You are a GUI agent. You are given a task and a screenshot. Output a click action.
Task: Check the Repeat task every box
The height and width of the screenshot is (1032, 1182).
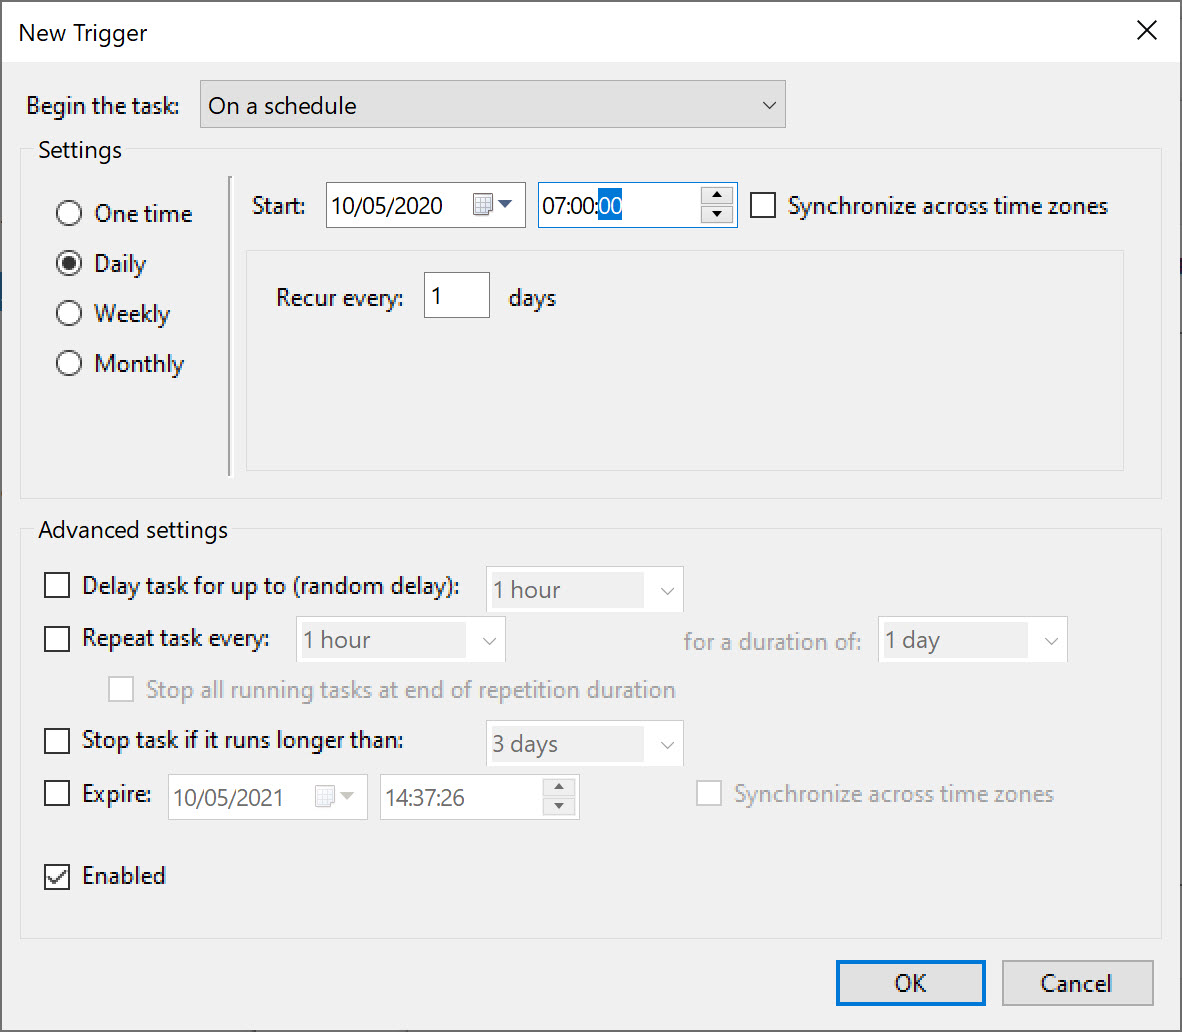click(57, 638)
